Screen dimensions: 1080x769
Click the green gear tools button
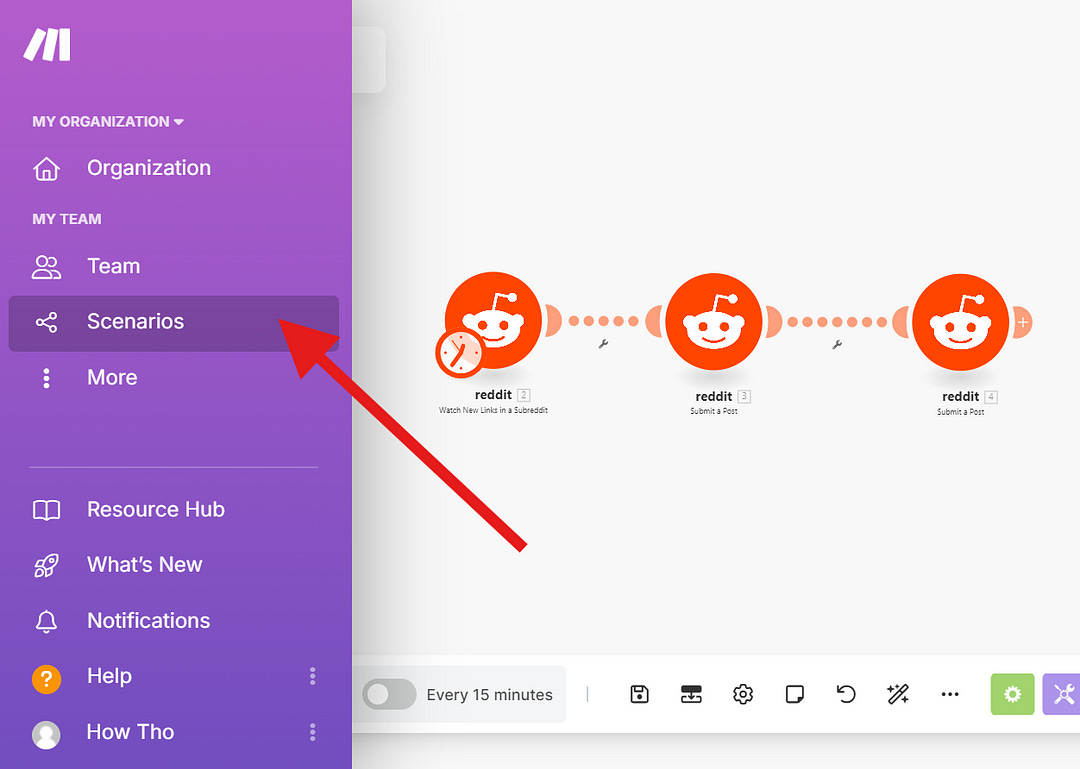coord(1012,694)
